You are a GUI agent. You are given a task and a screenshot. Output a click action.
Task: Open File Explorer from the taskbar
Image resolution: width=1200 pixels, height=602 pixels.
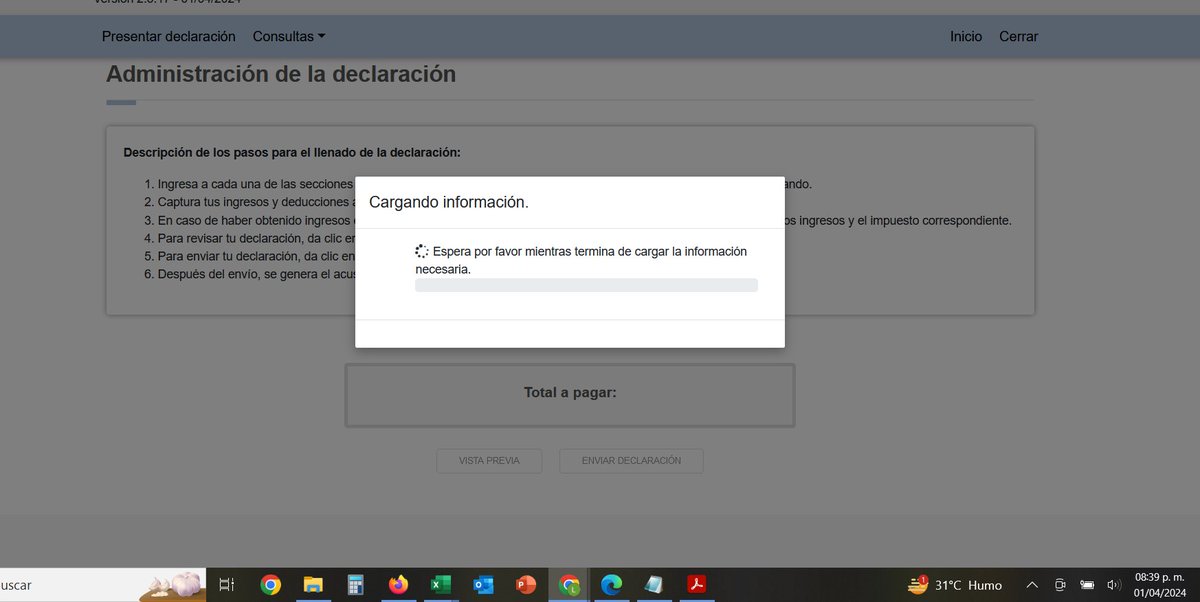pos(313,585)
